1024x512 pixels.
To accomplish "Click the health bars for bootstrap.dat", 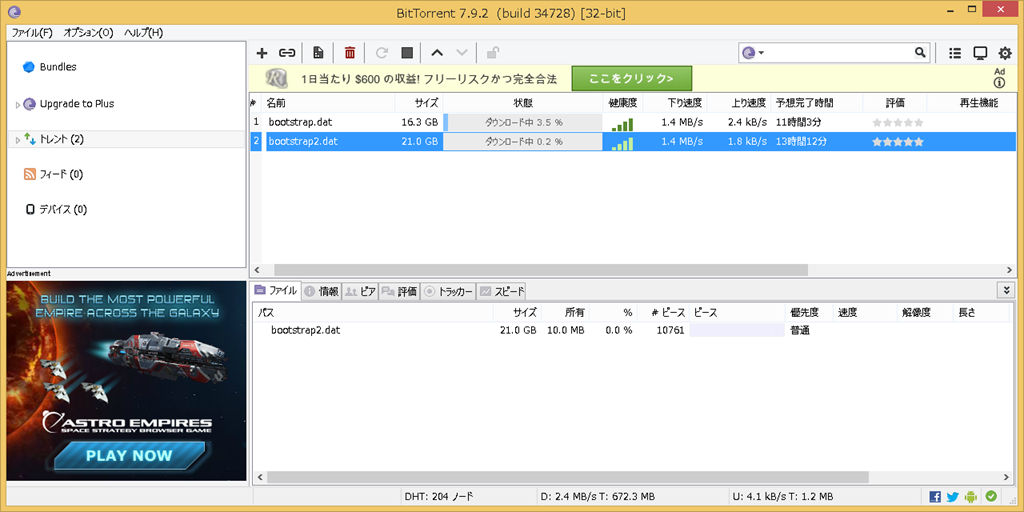I will tap(622, 124).
